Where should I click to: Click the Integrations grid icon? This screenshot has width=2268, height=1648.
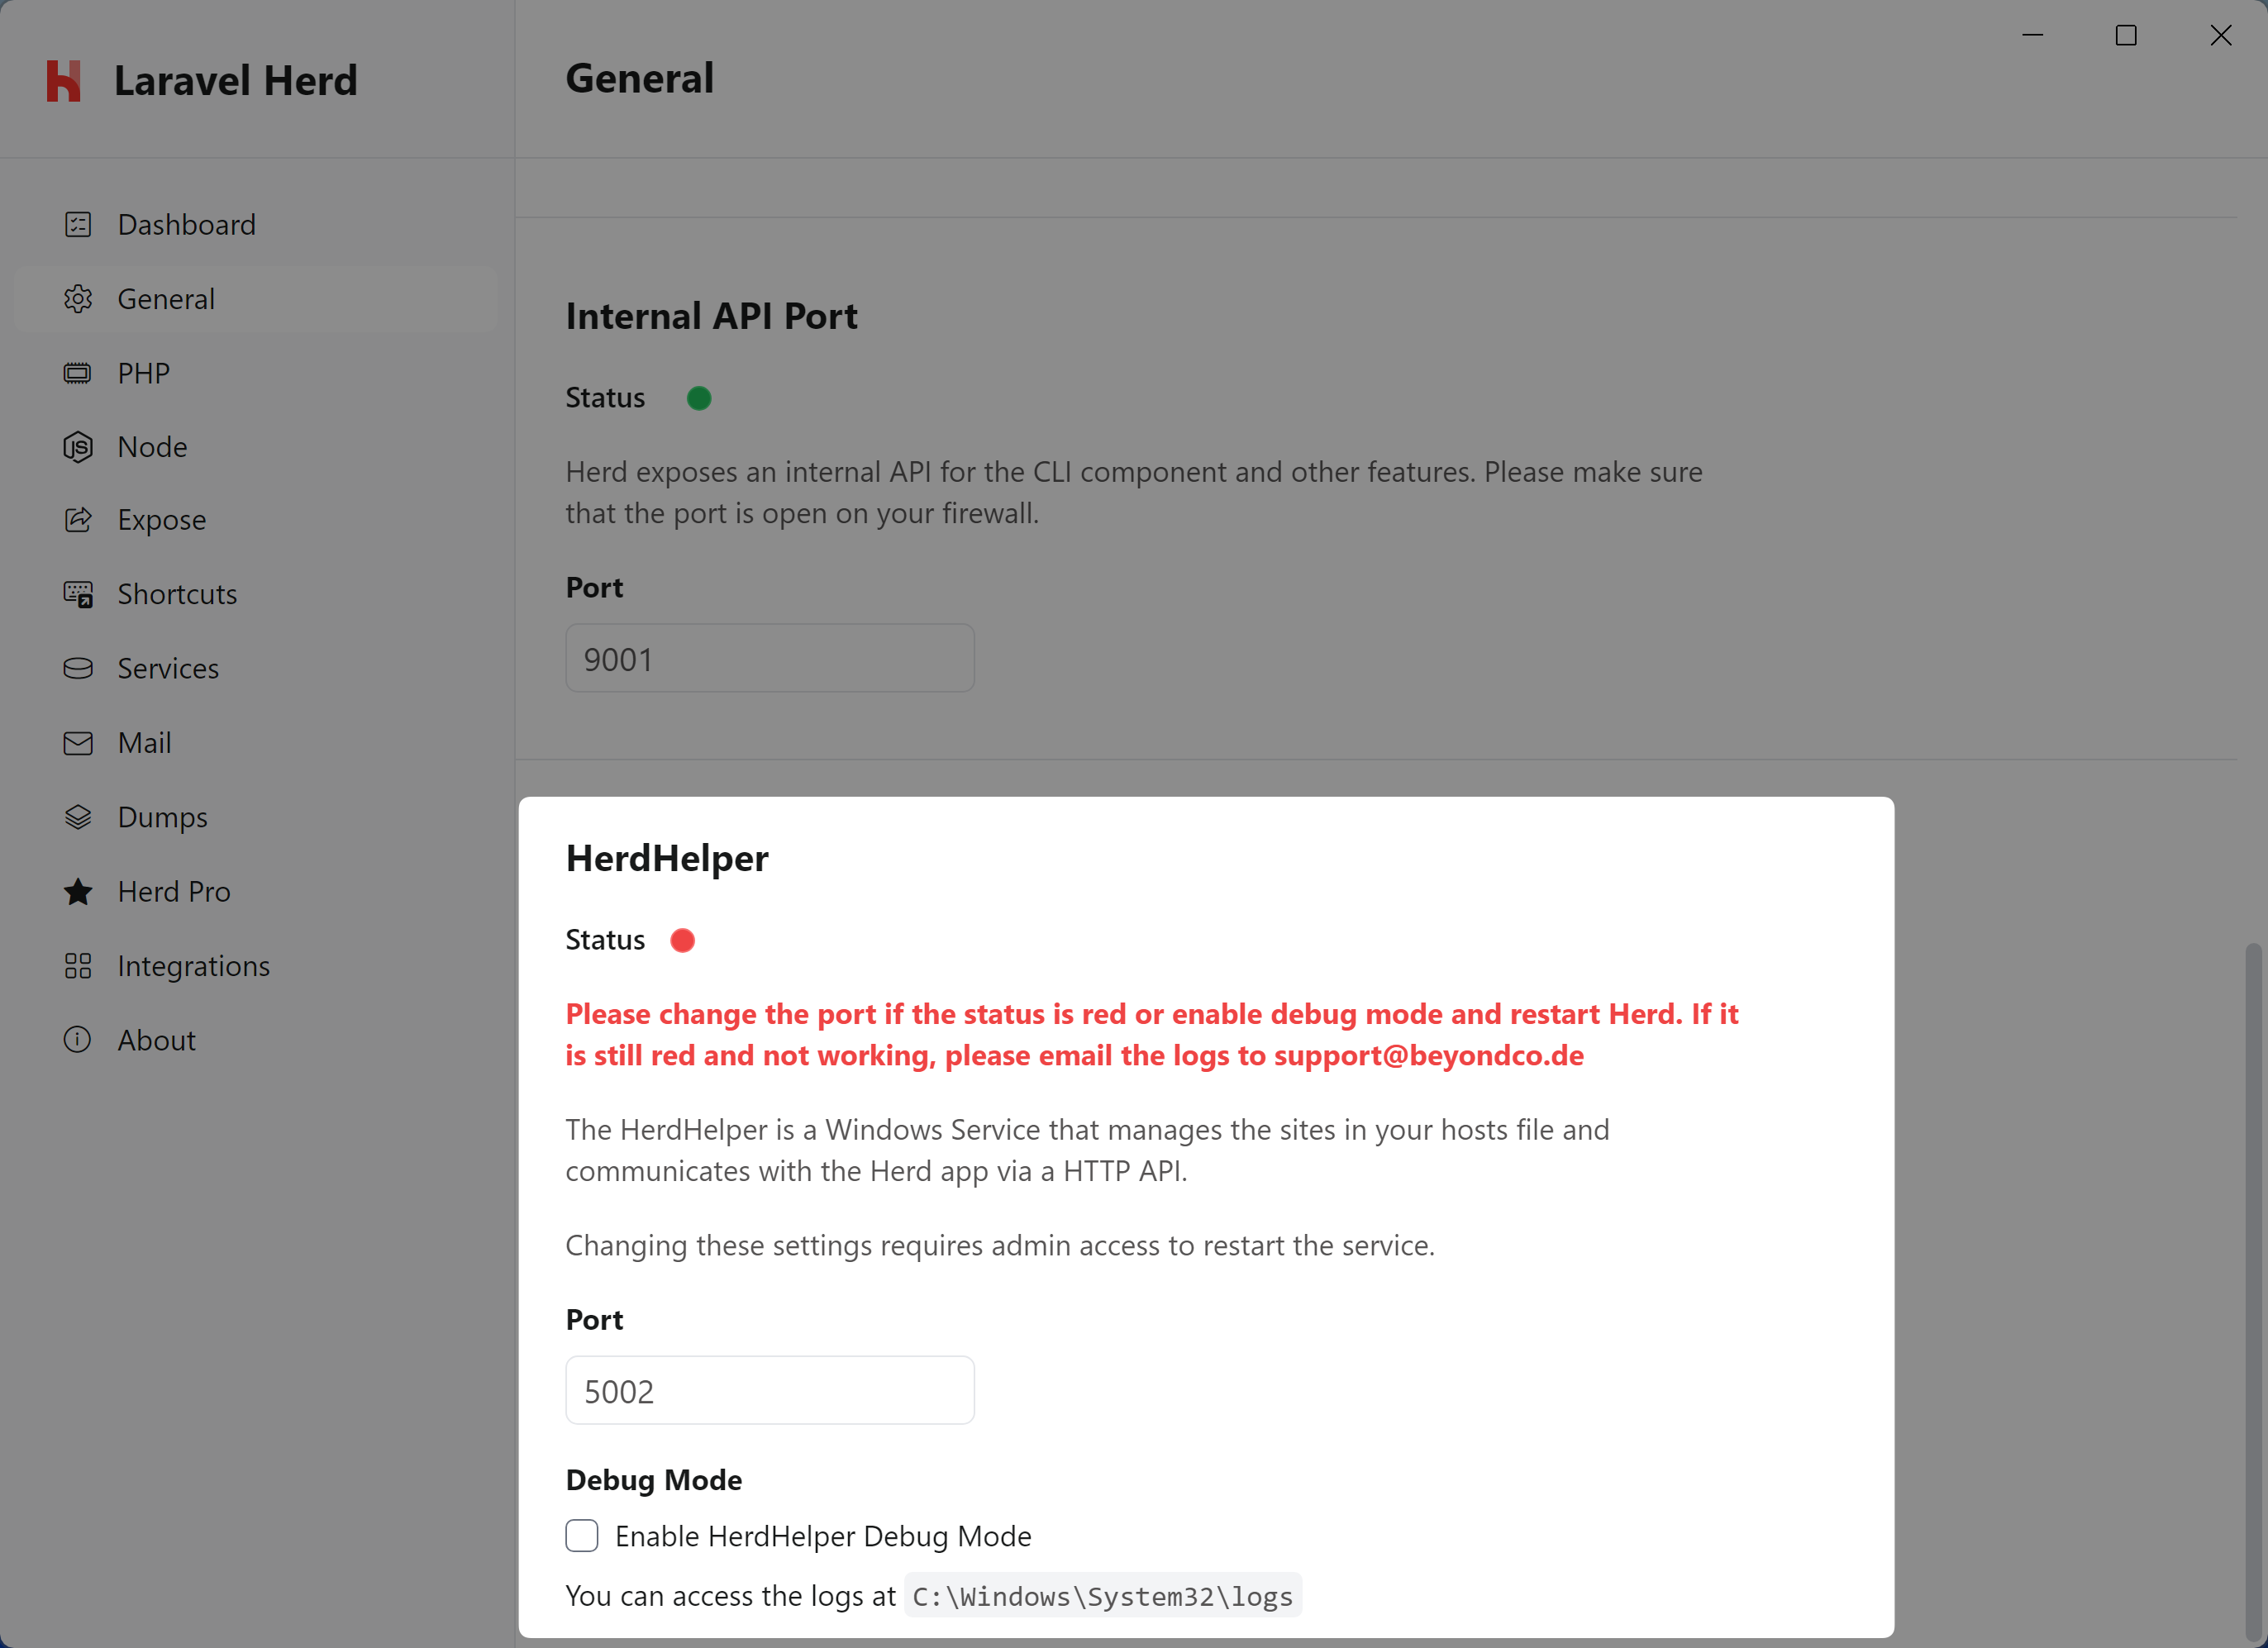tap(78, 966)
